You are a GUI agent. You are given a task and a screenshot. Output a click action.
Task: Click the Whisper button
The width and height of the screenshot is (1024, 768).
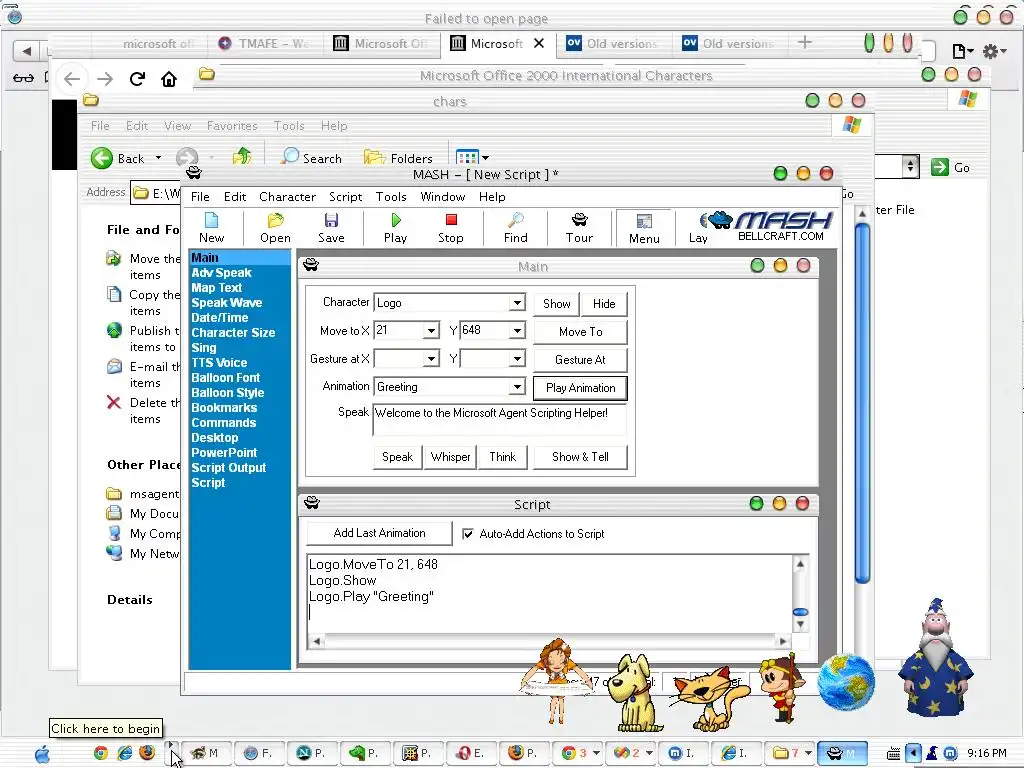451,457
